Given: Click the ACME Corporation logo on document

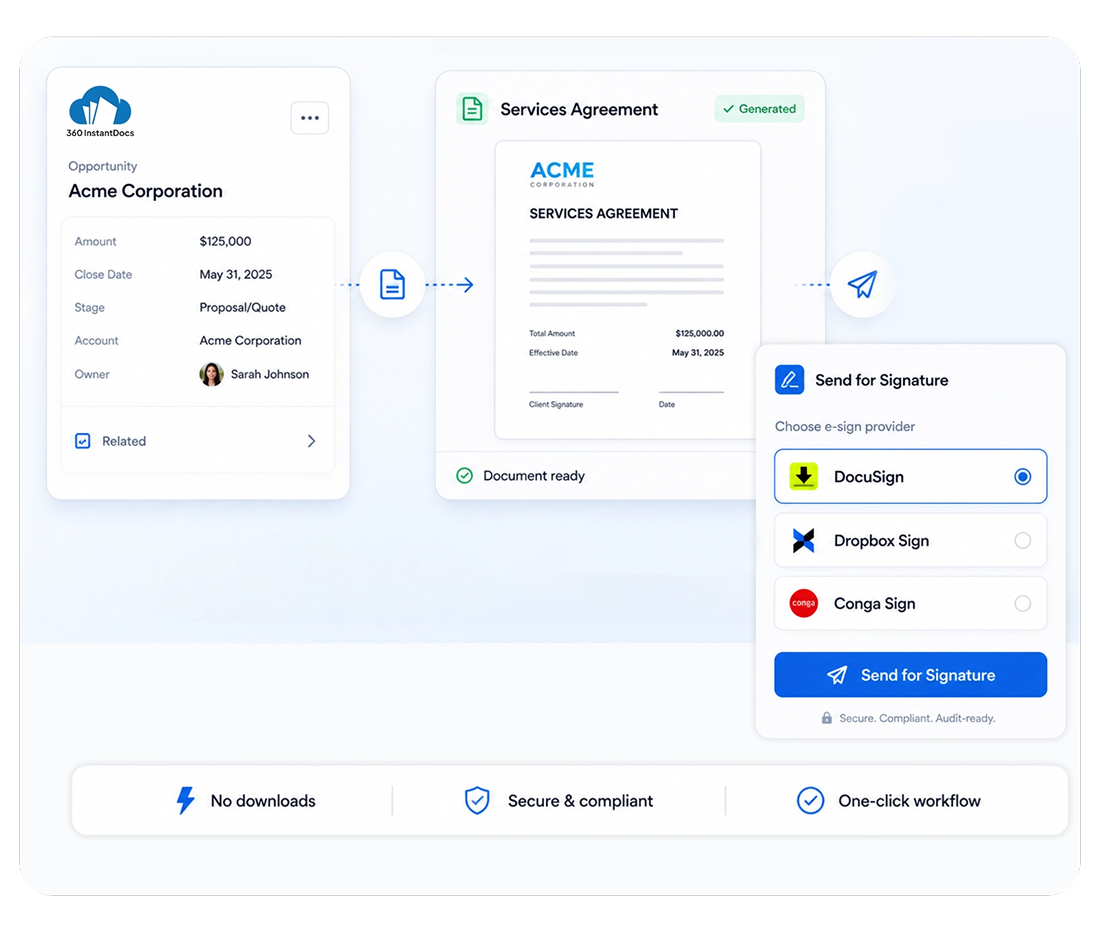Looking at the screenshot, I should [x=562, y=174].
